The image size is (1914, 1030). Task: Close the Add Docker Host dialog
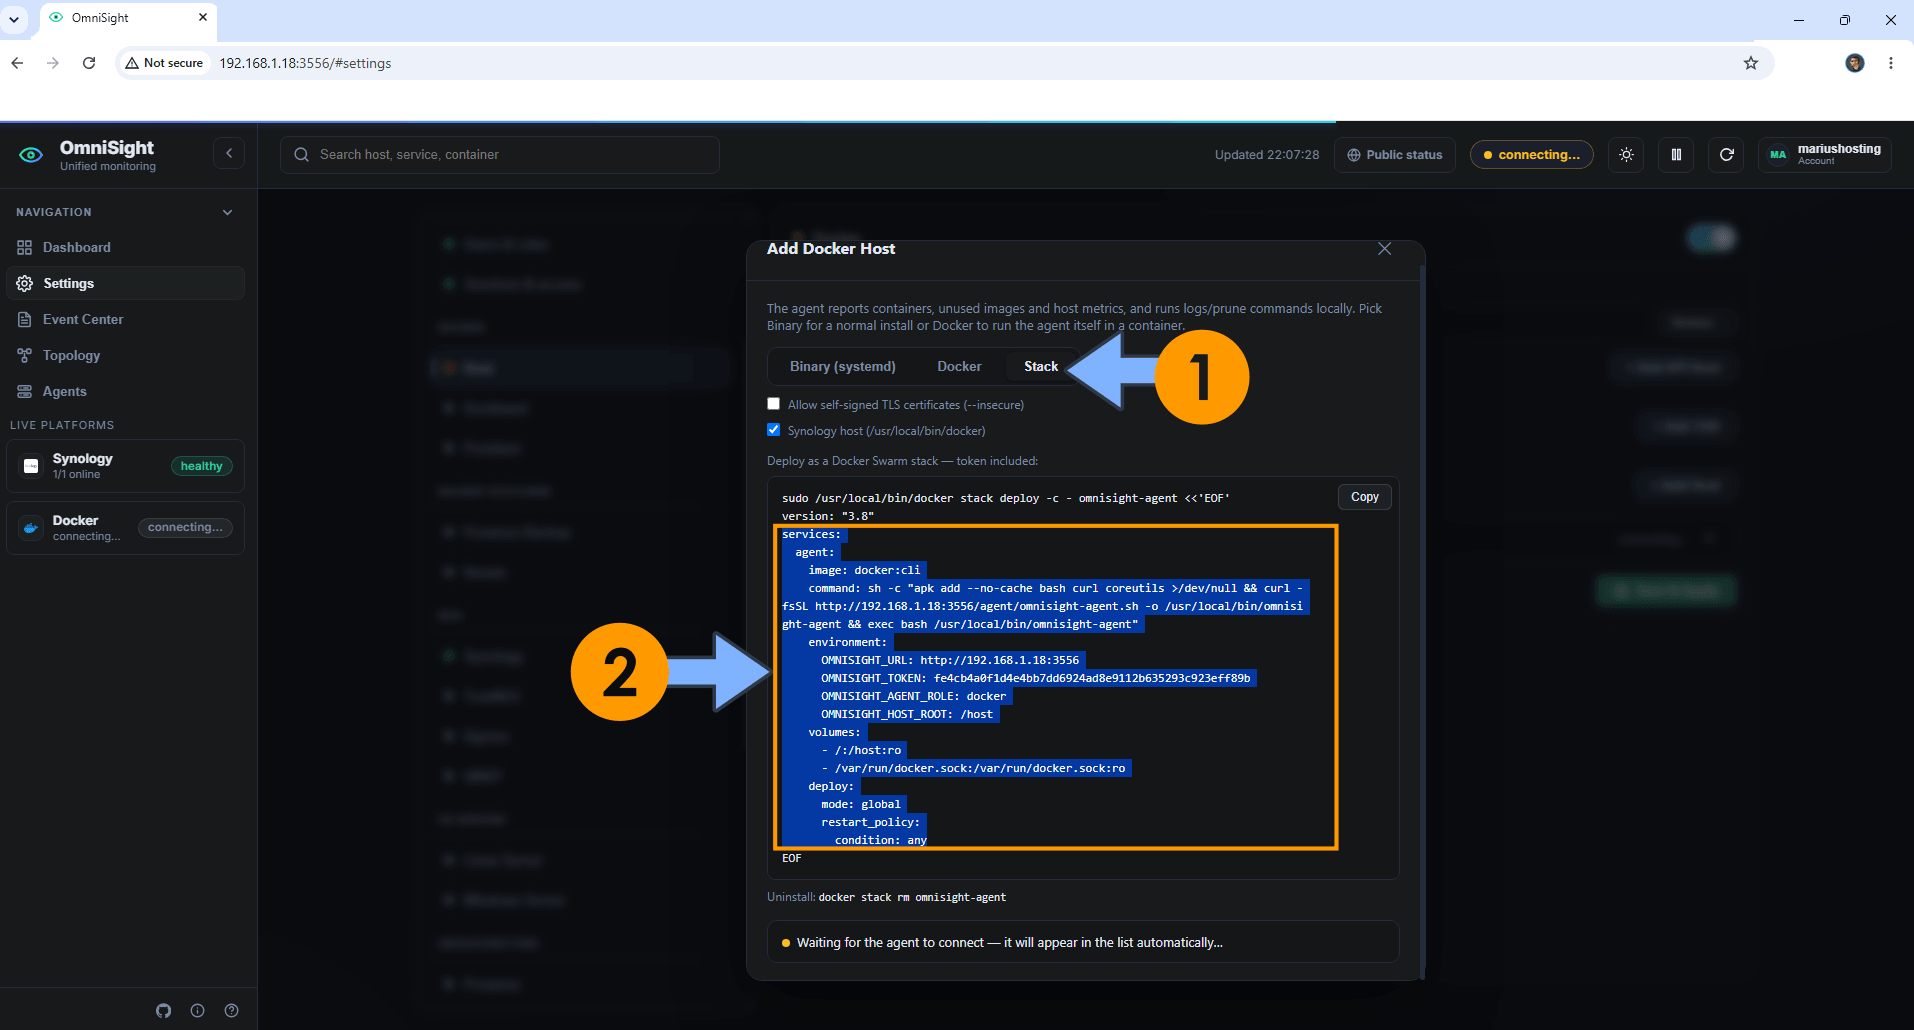[x=1384, y=249]
